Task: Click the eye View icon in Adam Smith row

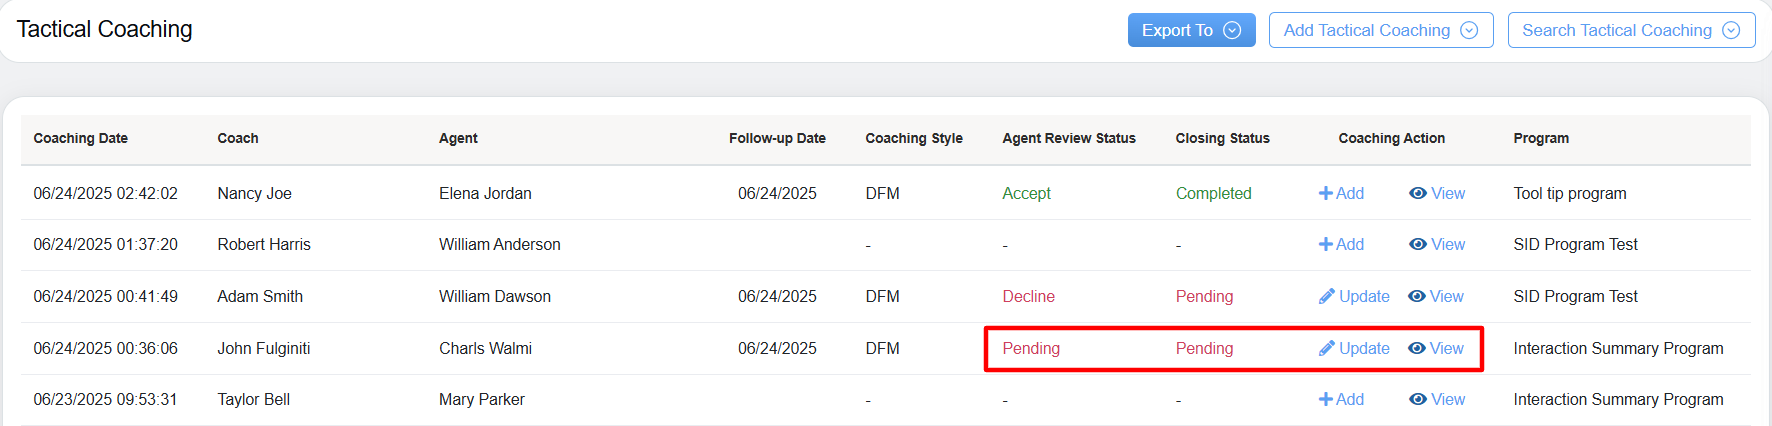Action: click(1416, 296)
